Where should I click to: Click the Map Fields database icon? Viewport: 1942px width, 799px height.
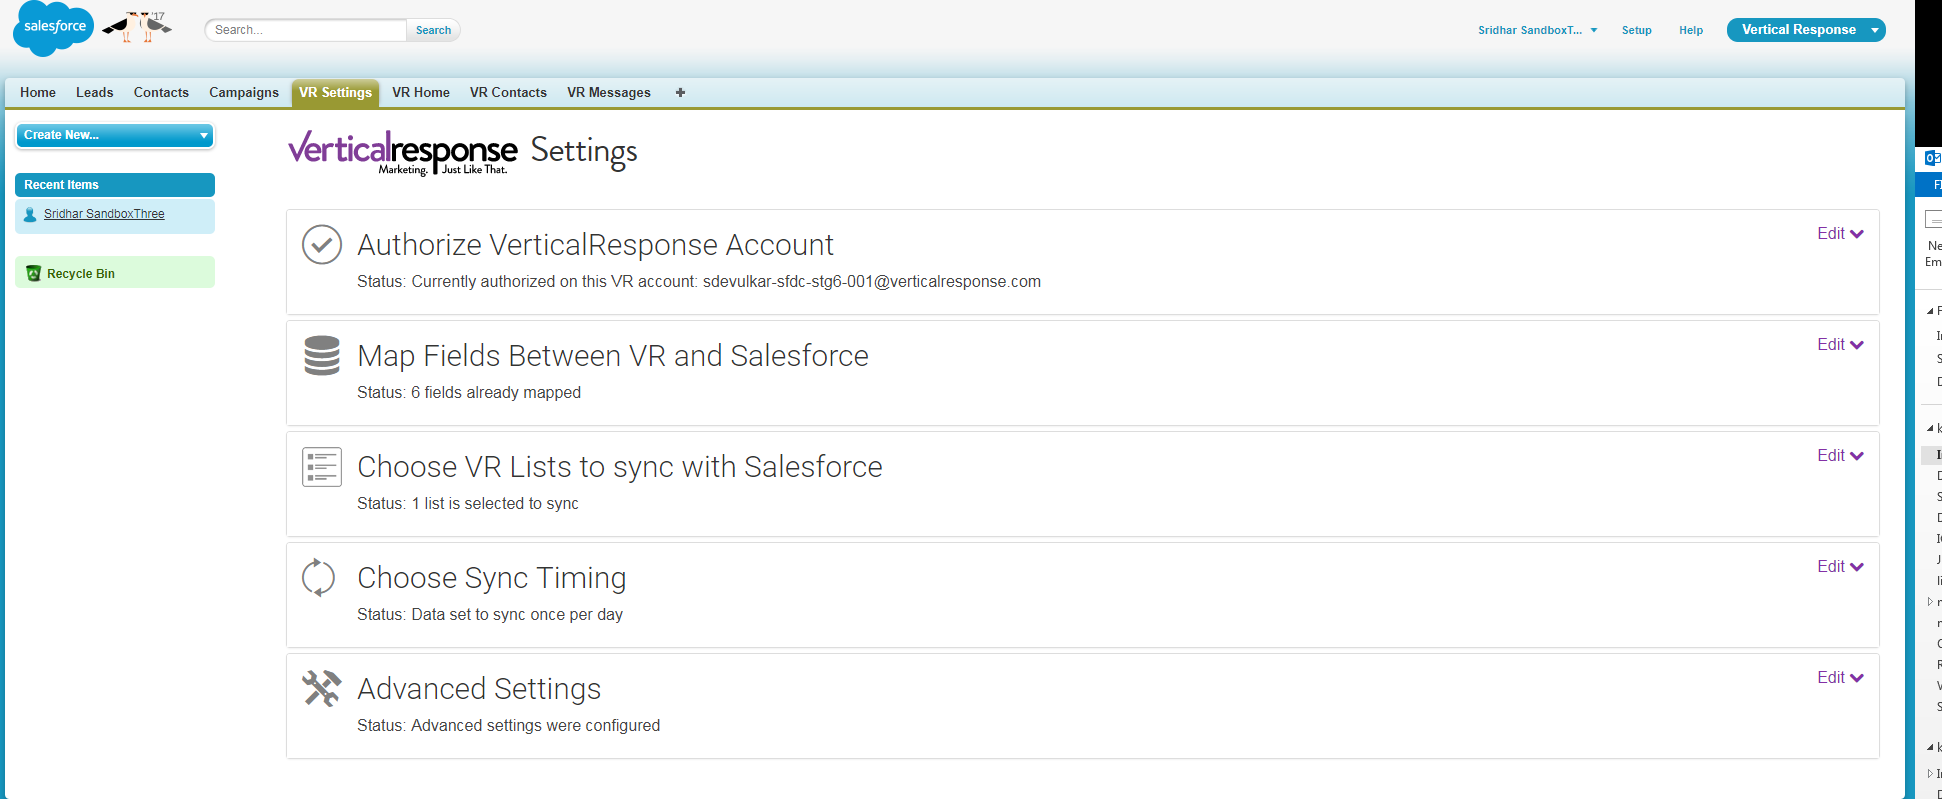(x=322, y=356)
